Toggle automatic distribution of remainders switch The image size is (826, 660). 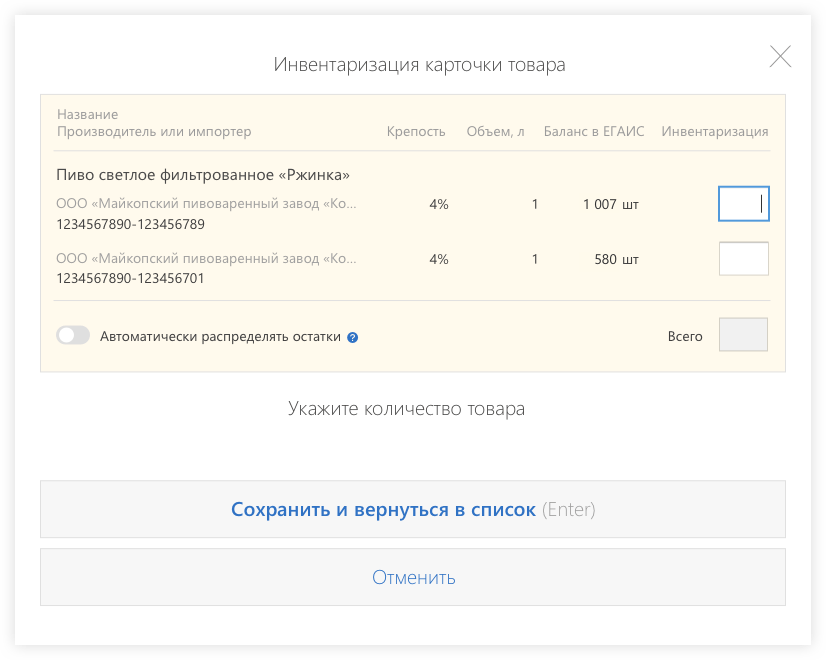coord(73,336)
